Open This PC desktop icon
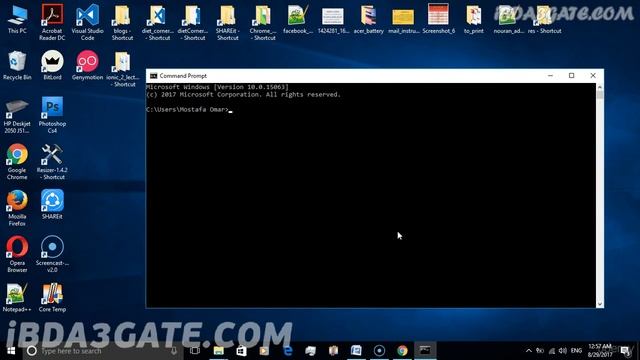 (17, 19)
